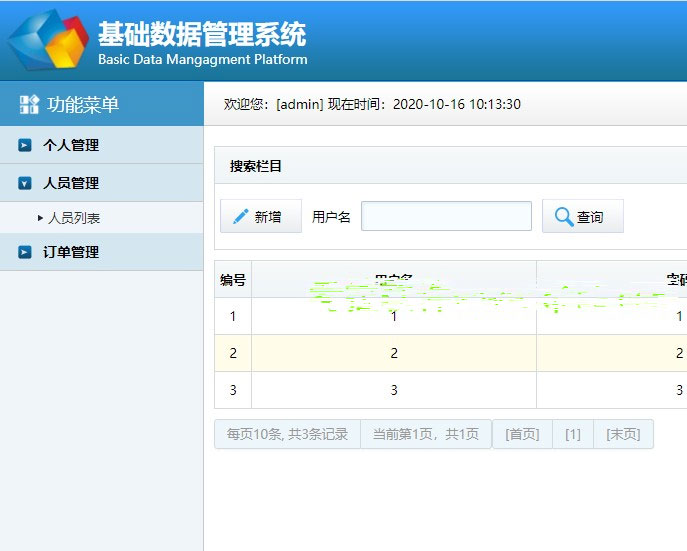Click the pencil icon for 新增
687x551 pixels.
tap(240, 217)
